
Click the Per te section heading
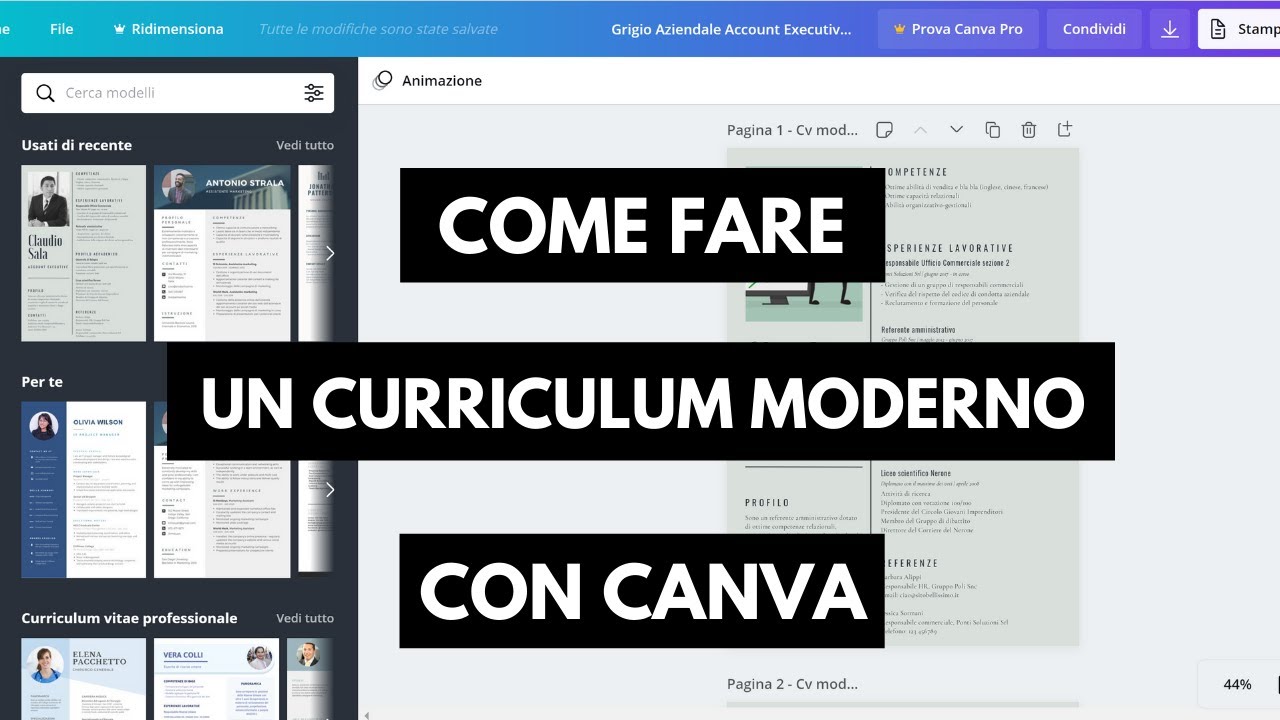42,381
